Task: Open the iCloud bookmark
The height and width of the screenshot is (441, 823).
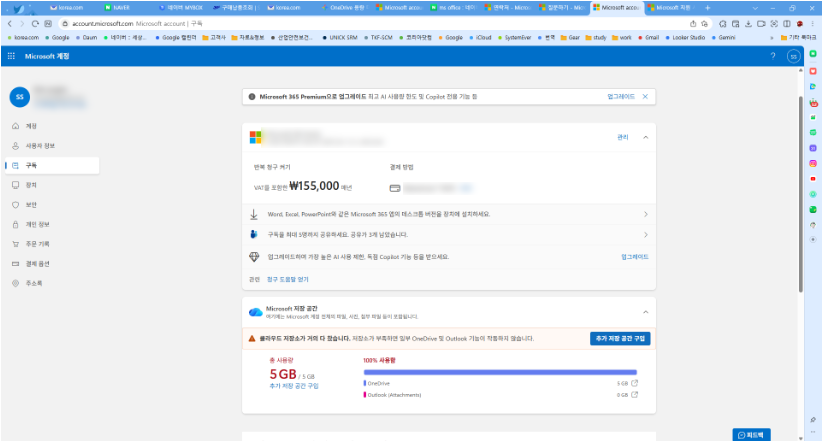Action: pos(480,38)
